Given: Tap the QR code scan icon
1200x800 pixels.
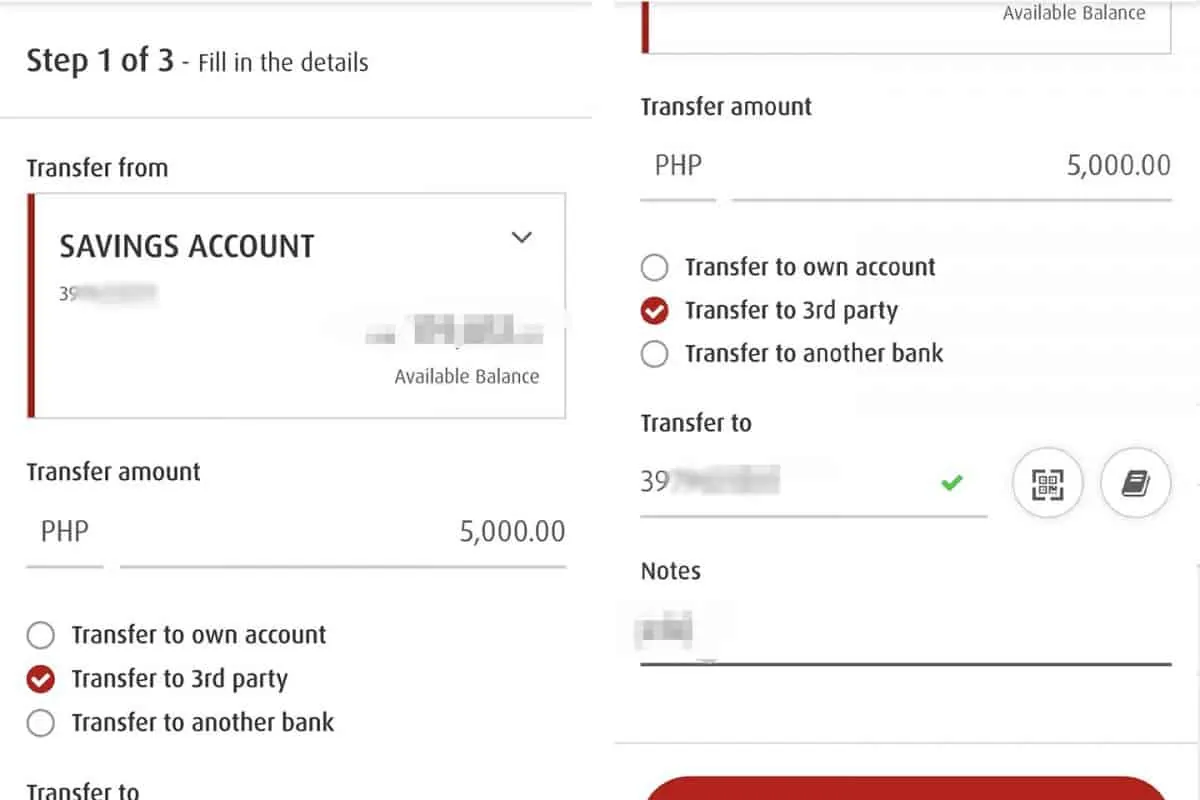Looking at the screenshot, I should (1047, 485).
